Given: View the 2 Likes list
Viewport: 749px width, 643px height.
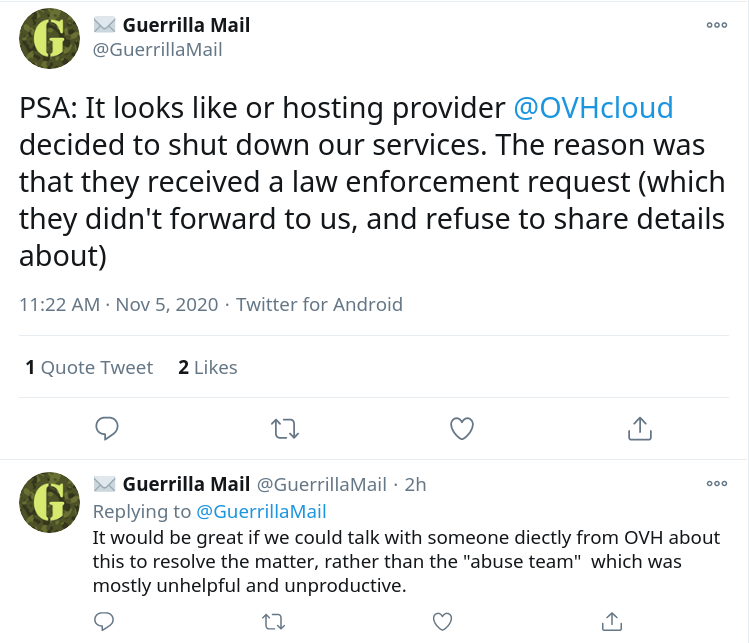Looking at the screenshot, I should pyautogui.click(x=208, y=367).
